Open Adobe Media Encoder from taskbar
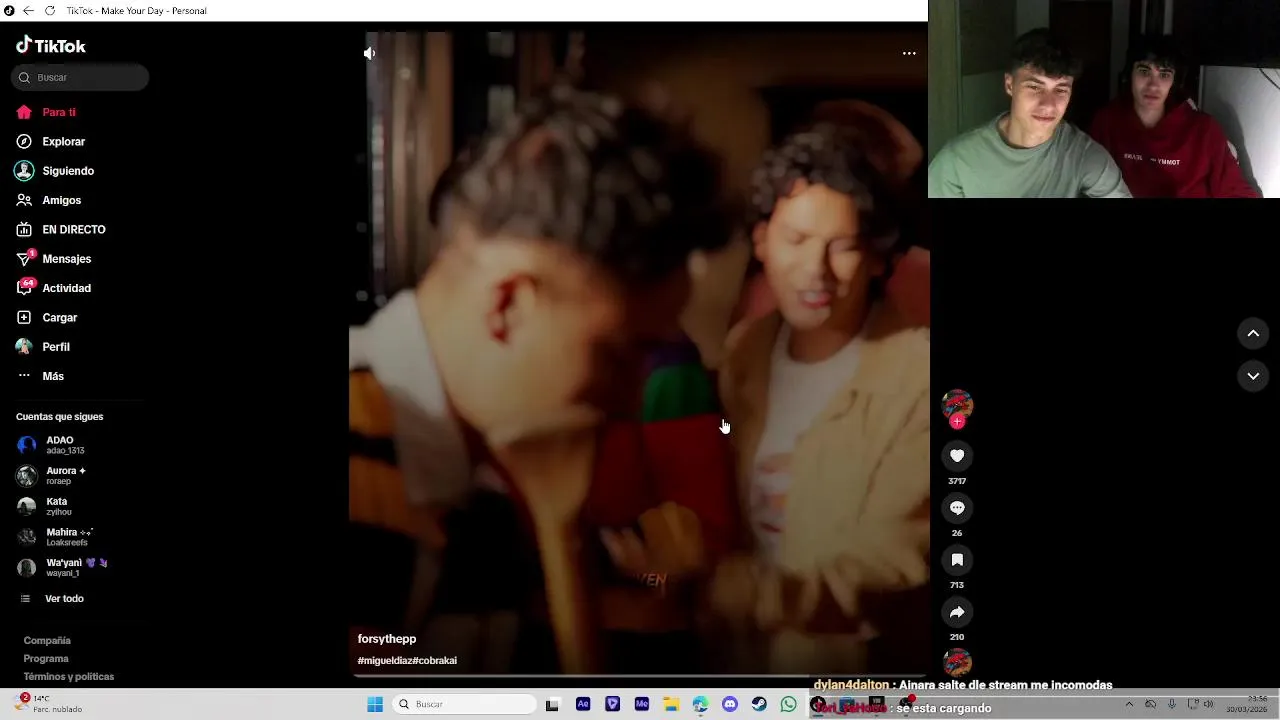 [x=642, y=704]
